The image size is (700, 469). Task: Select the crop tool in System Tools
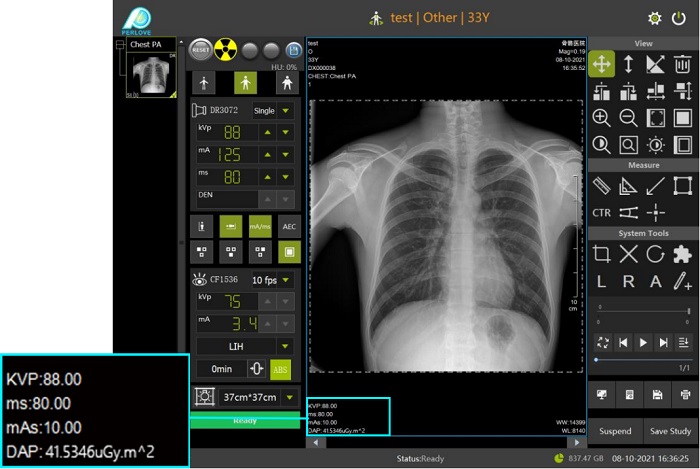click(x=602, y=254)
